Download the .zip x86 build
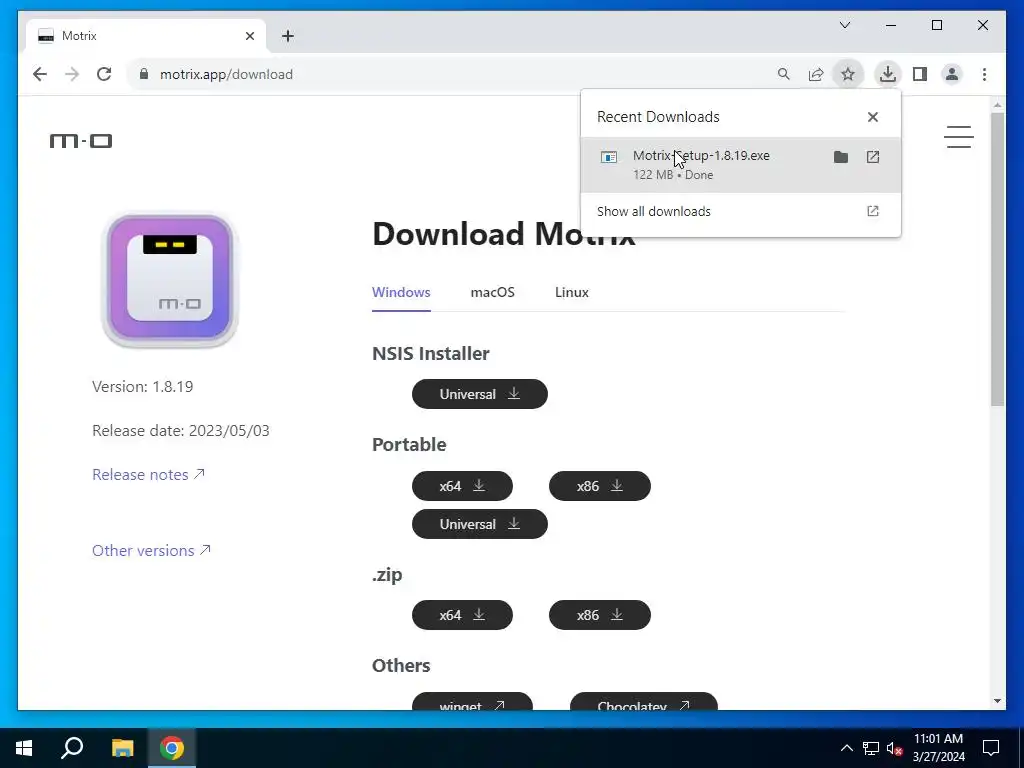Screen dimensions: 1024x768 coord(600,615)
